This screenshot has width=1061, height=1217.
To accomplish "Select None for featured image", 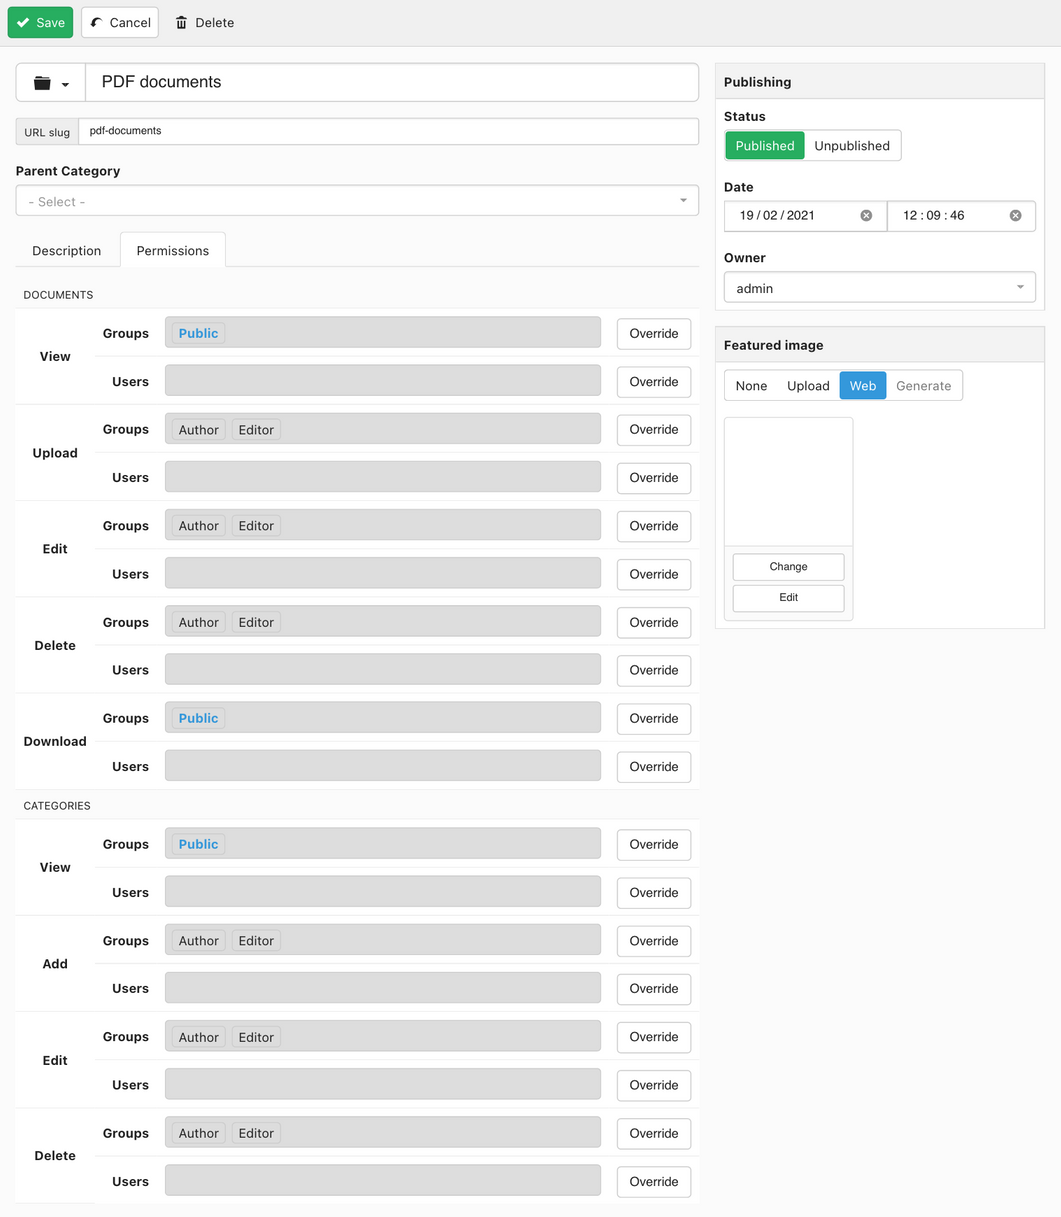I will click(x=751, y=386).
